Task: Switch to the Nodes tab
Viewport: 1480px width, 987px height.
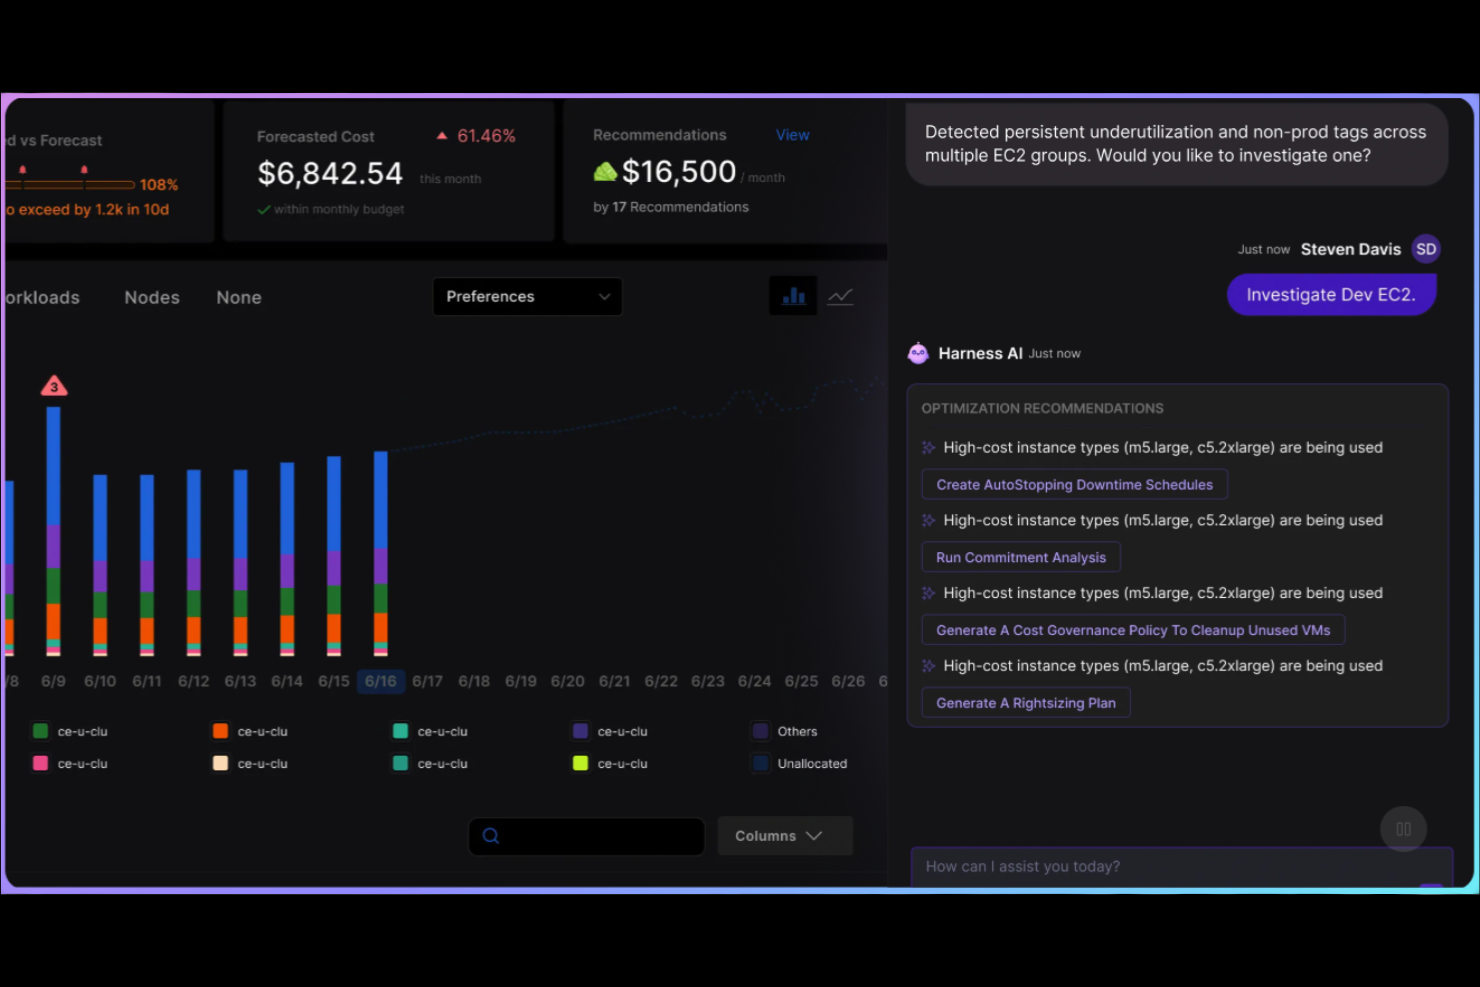Action: pos(152,297)
